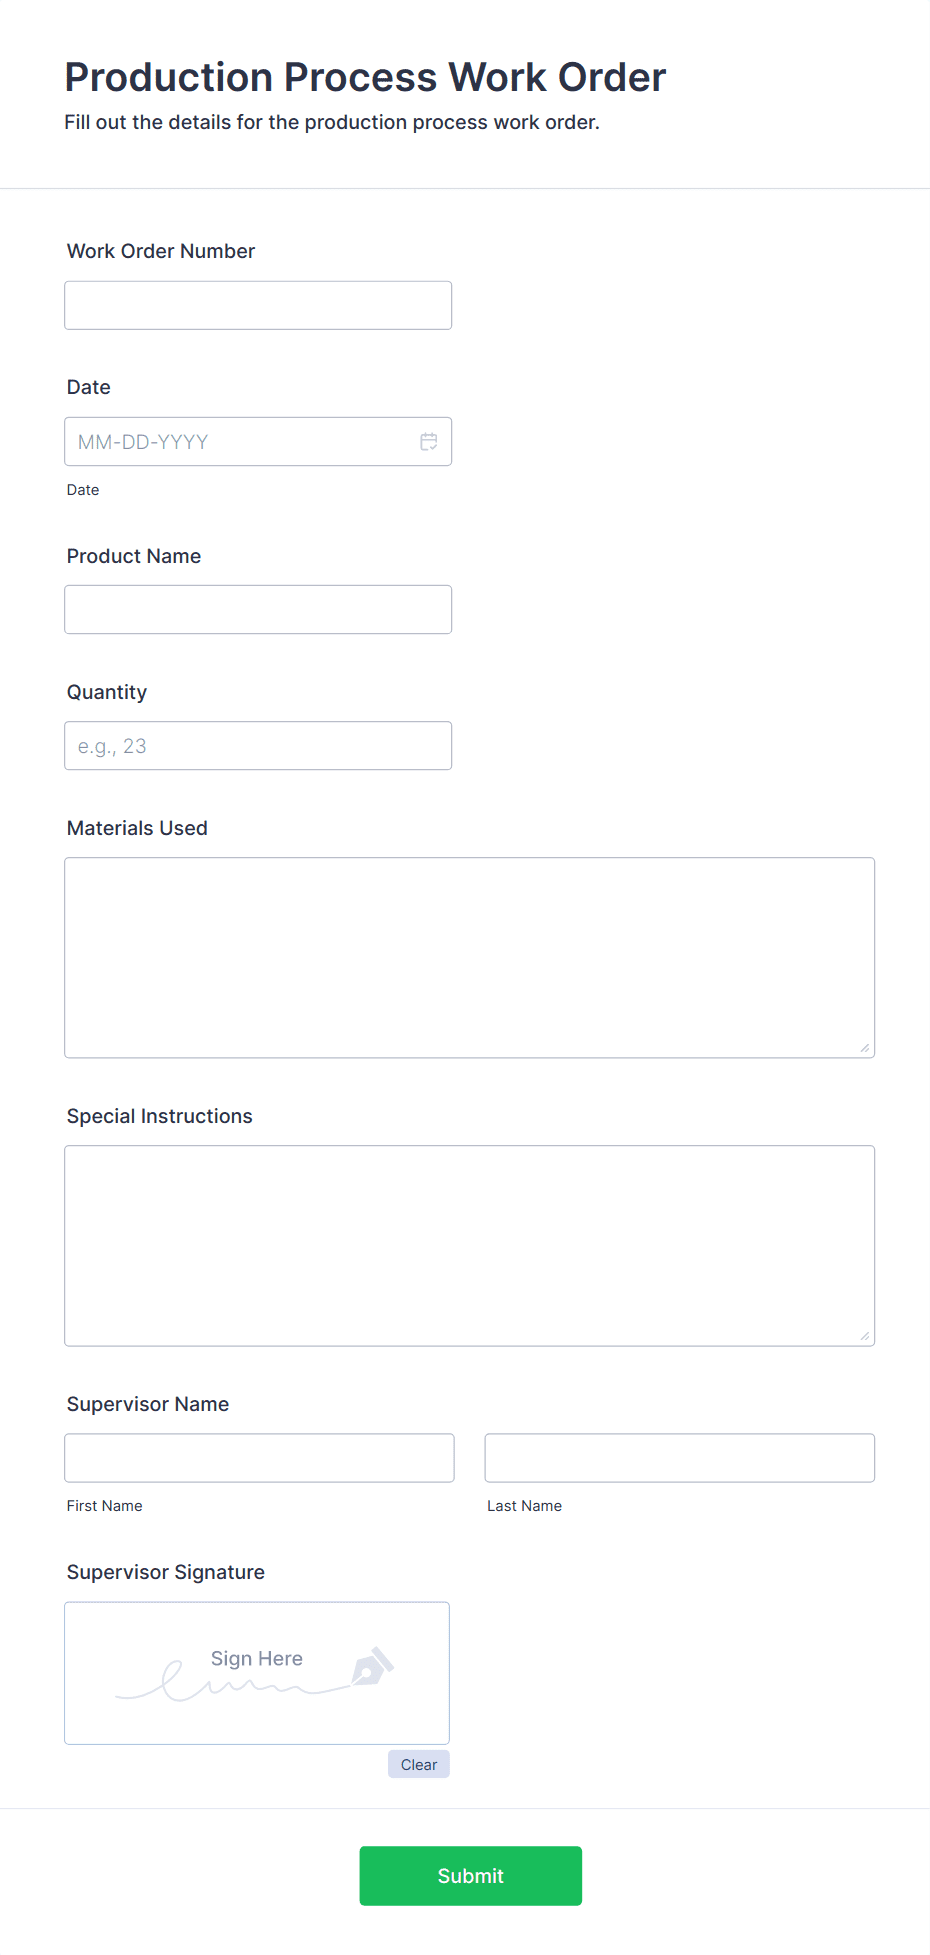The height and width of the screenshot is (1955, 930).
Task: Click the Quantity number field
Action: 258,745
